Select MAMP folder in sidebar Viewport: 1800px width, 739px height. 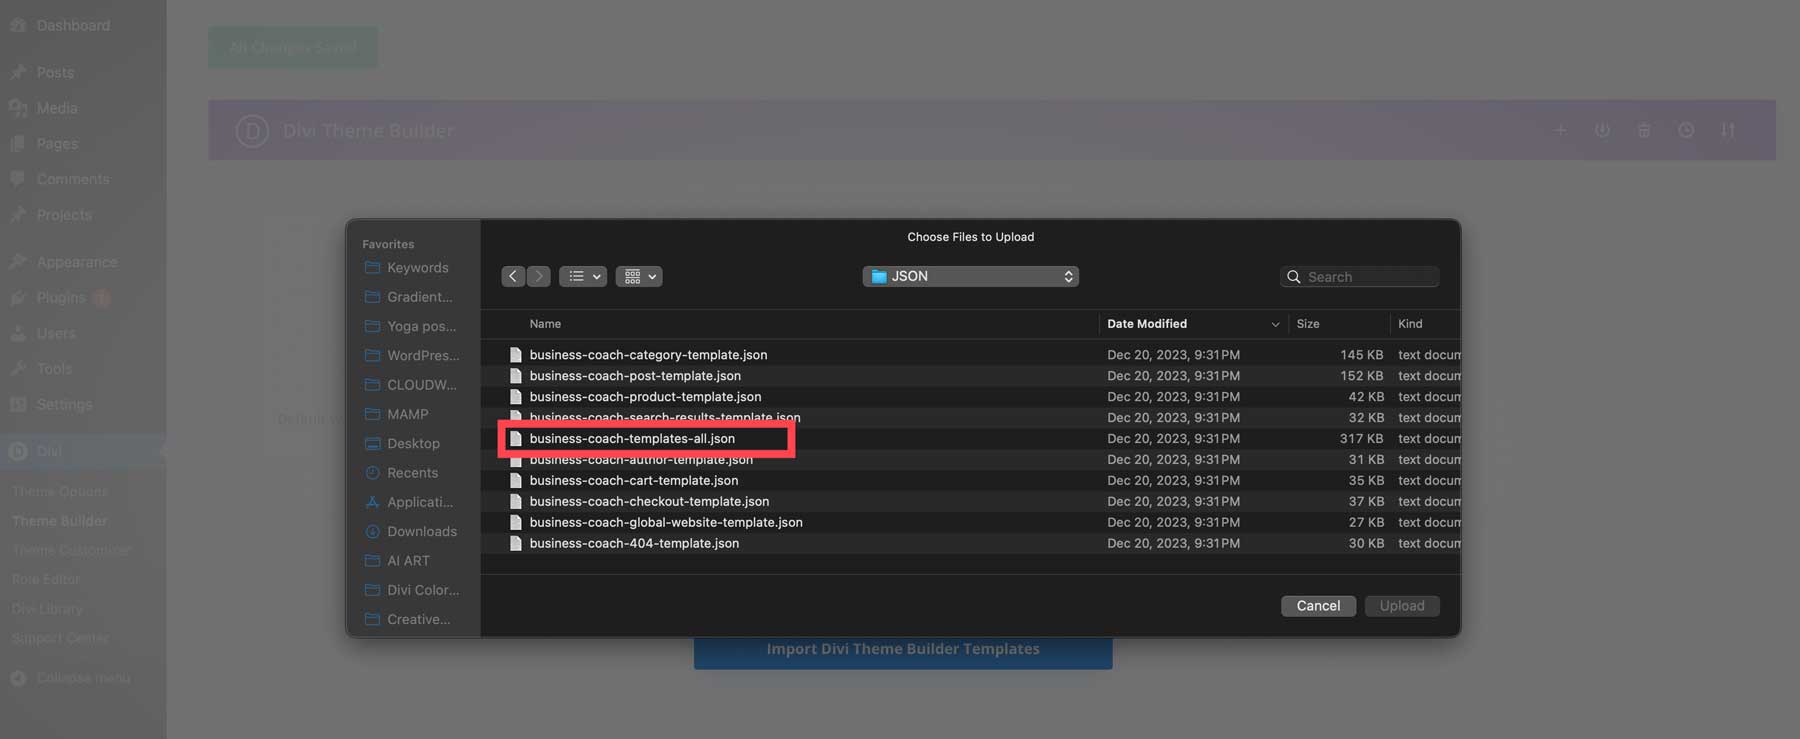click(407, 414)
